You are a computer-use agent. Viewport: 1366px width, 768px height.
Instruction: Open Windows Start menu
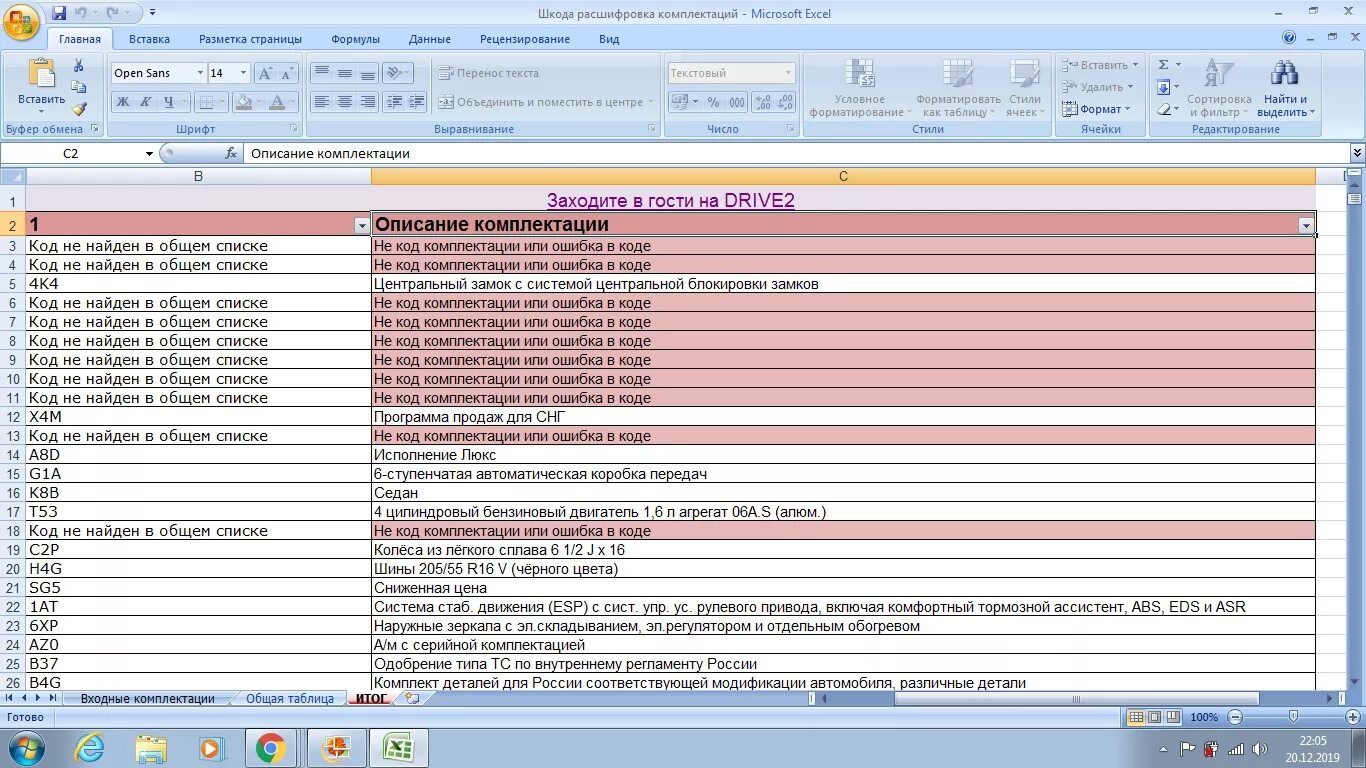tap(25, 748)
